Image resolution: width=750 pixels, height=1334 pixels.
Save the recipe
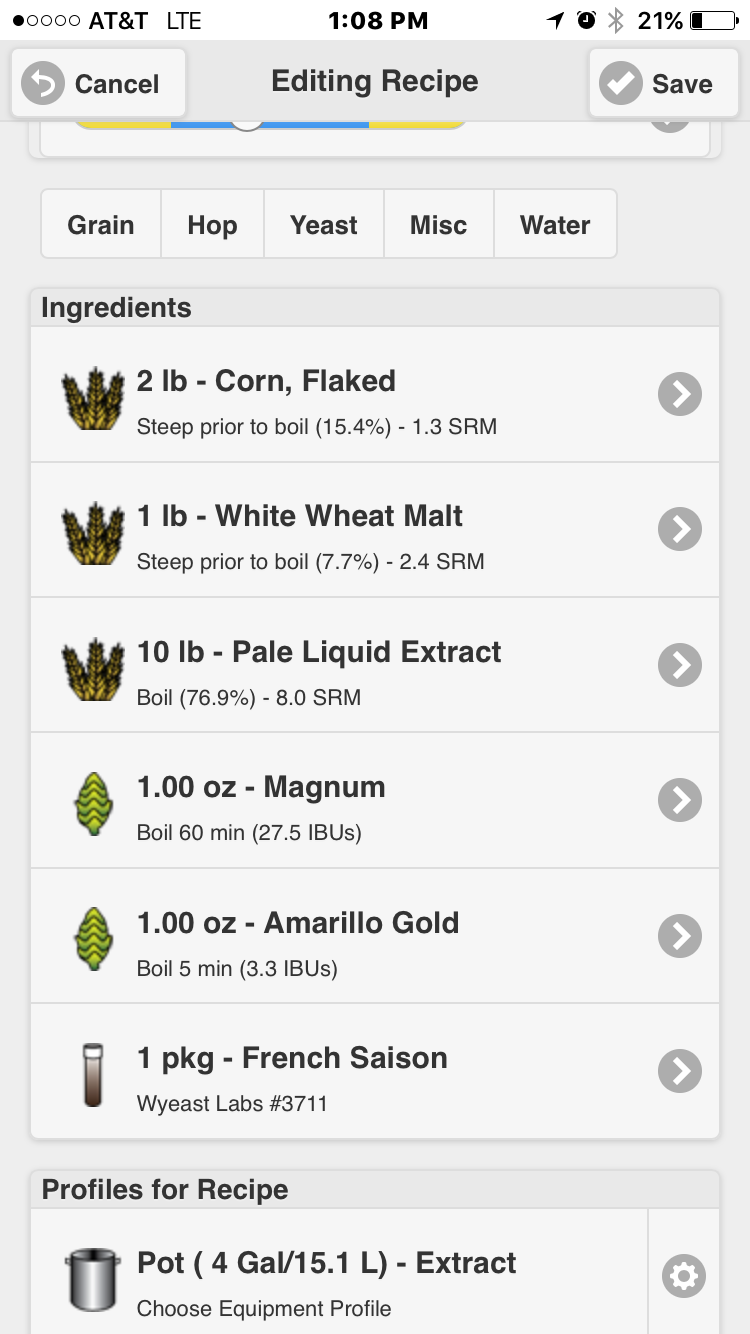[662, 83]
